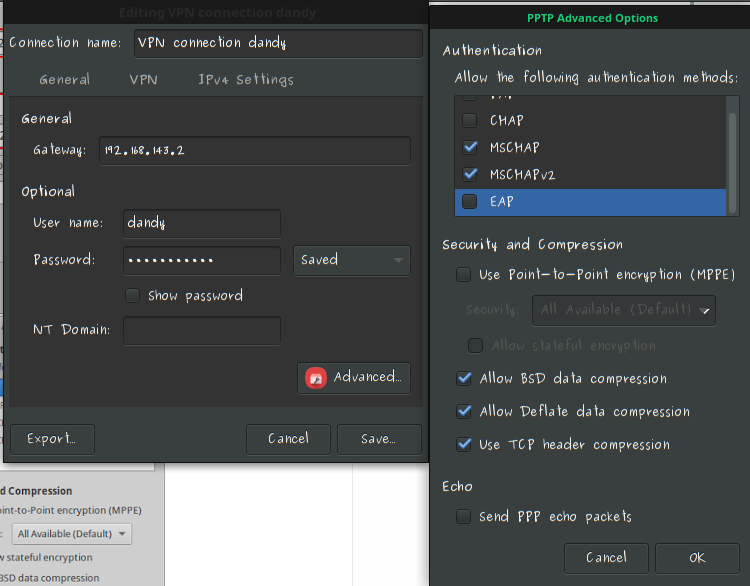
Task: Open the Advanced... options button
Action: [x=354, y=378]
